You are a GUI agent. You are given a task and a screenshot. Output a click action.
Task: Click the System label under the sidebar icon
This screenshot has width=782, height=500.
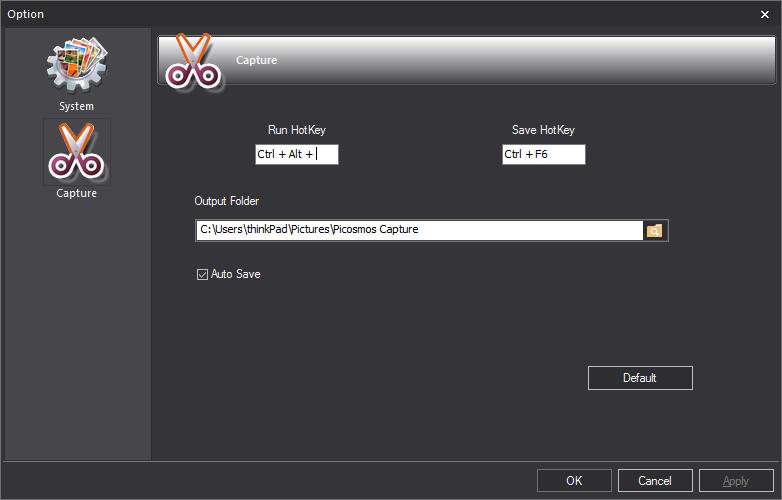click(x=76, y=106)
